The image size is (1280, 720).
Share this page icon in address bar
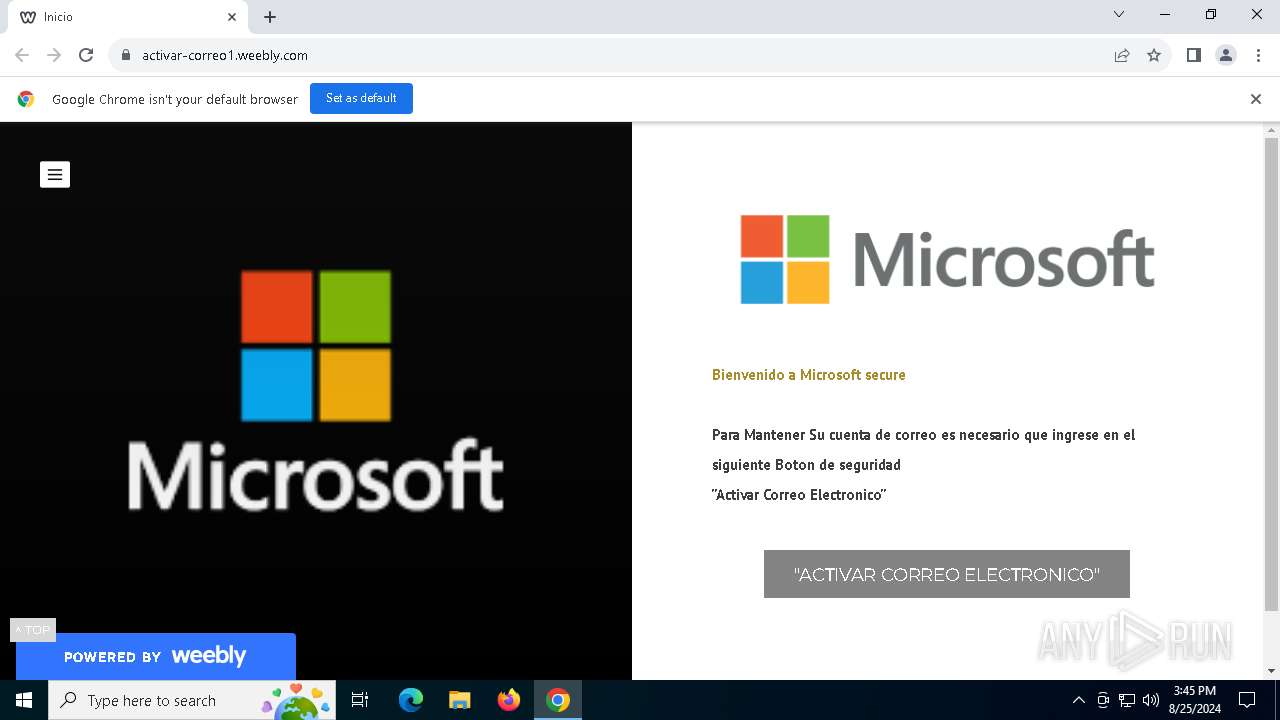point(1122,55)
